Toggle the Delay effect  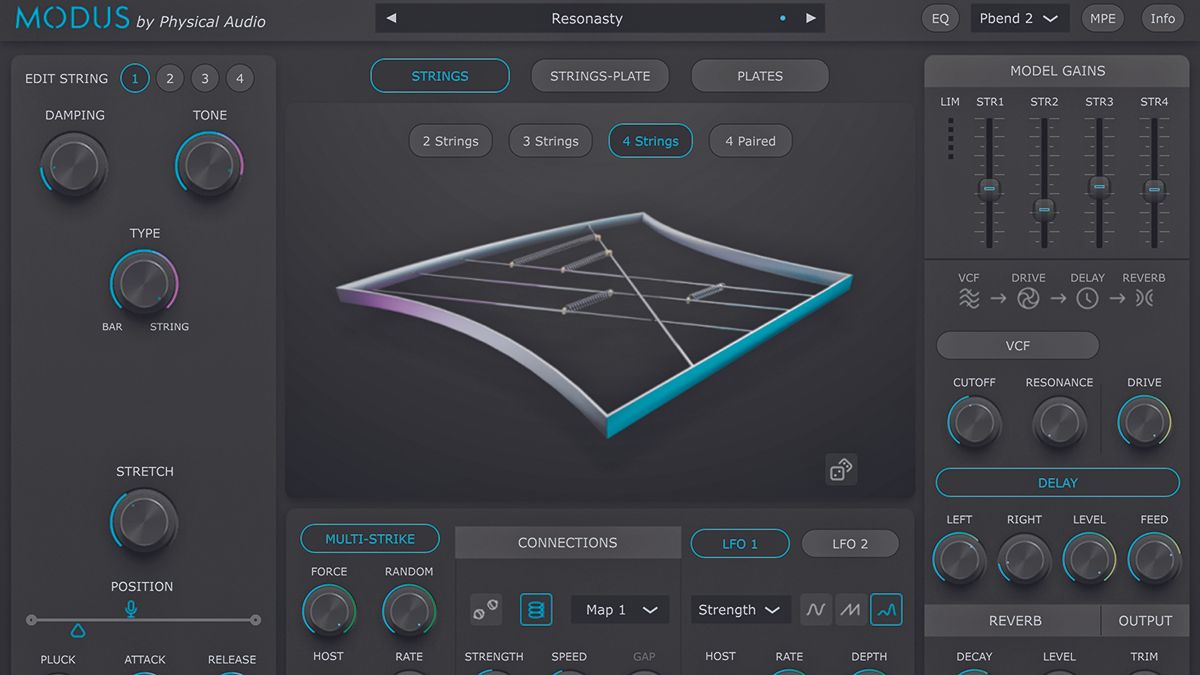point(1057,483)
